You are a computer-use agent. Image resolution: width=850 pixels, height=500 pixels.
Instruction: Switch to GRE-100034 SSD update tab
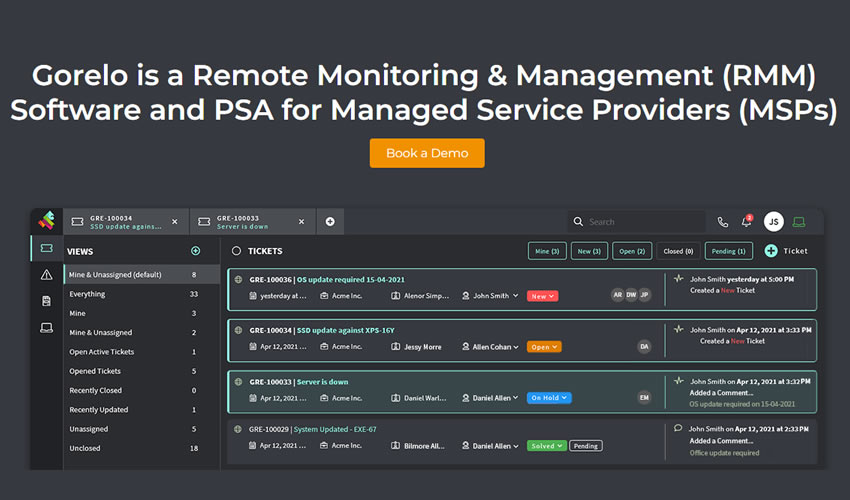point(126,222)
